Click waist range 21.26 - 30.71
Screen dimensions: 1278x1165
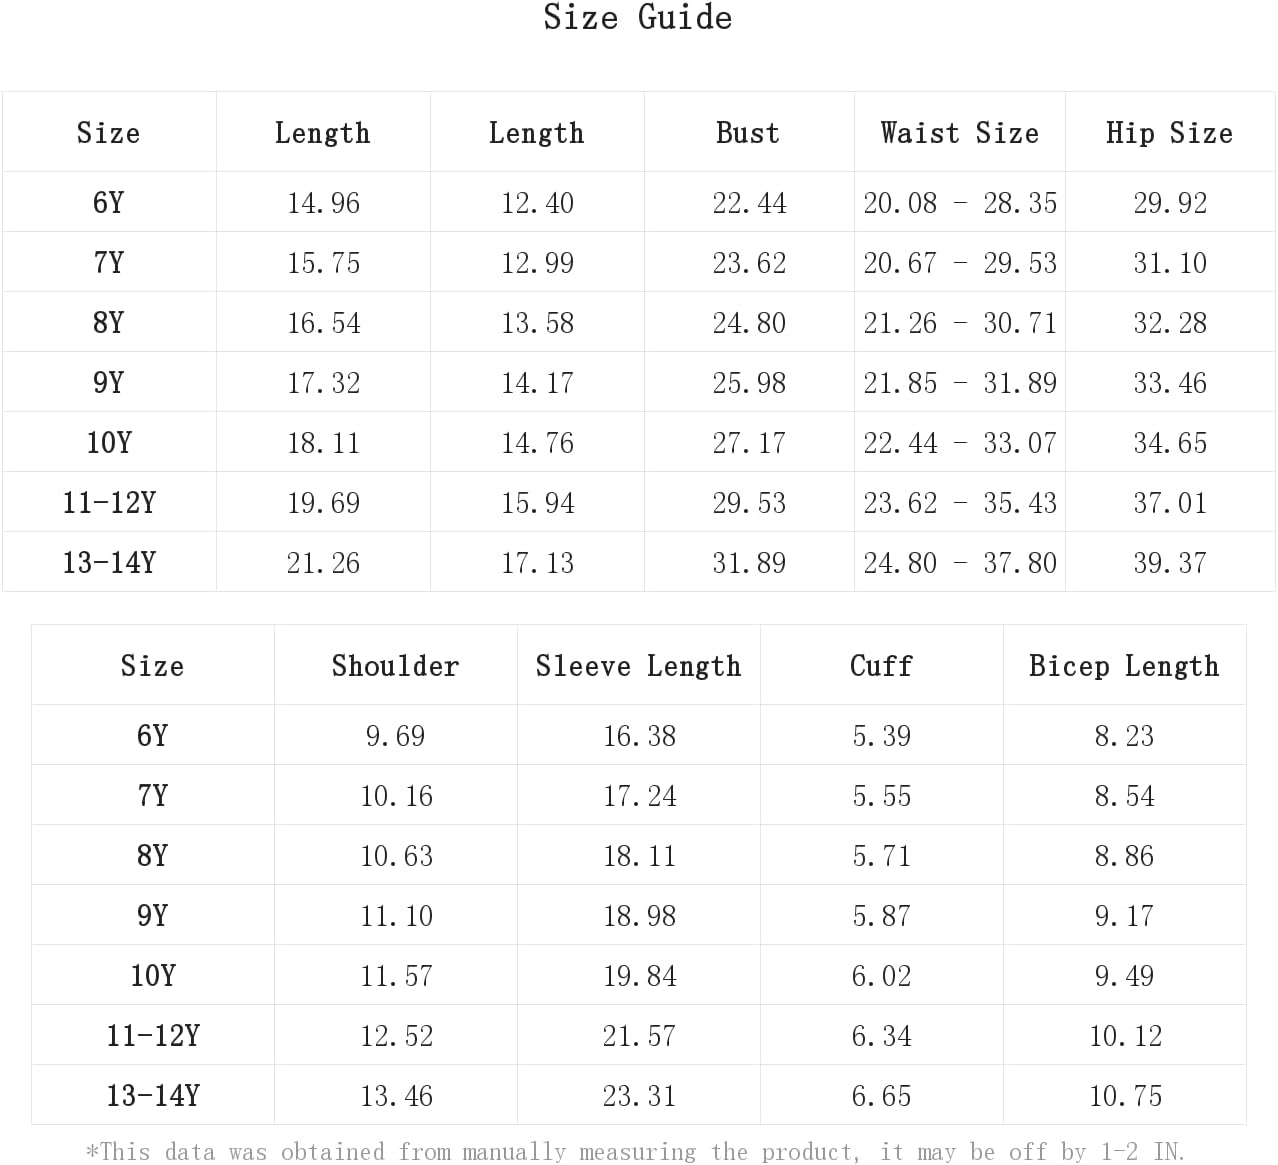coord(960,322)
